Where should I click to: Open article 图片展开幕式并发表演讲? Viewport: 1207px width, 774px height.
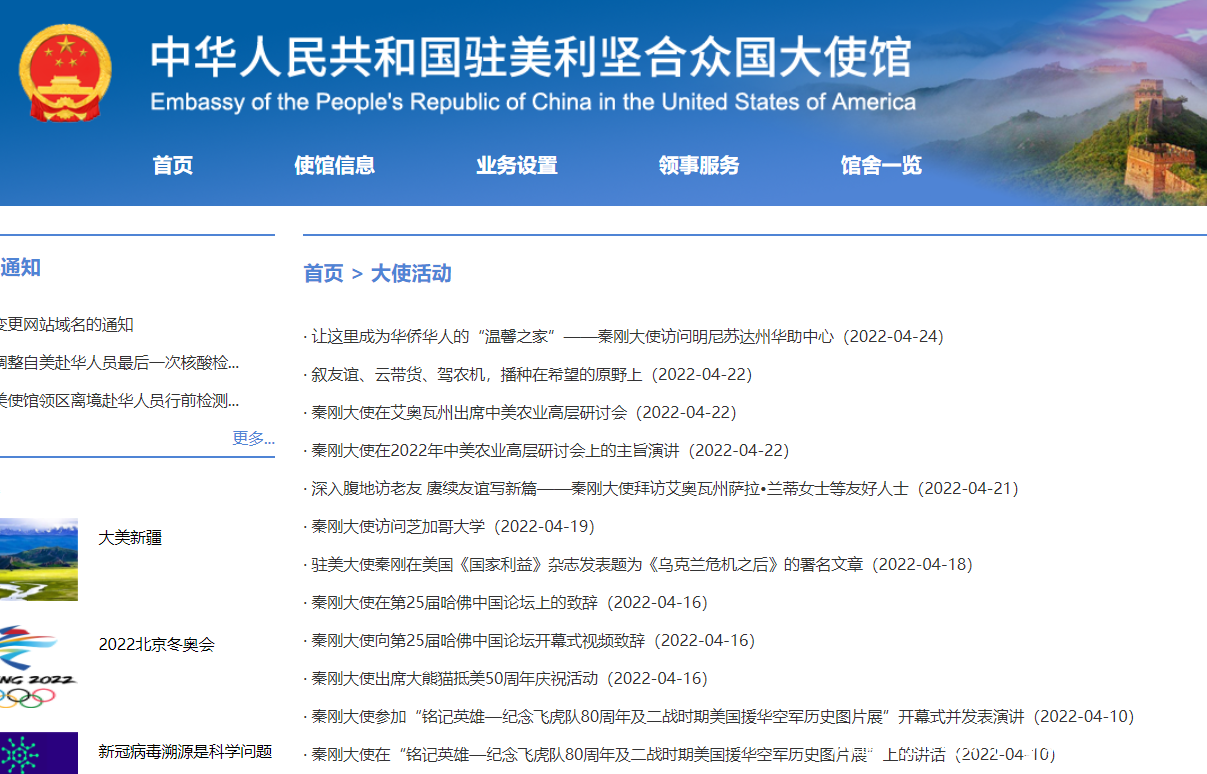click(x=723, y=717)
